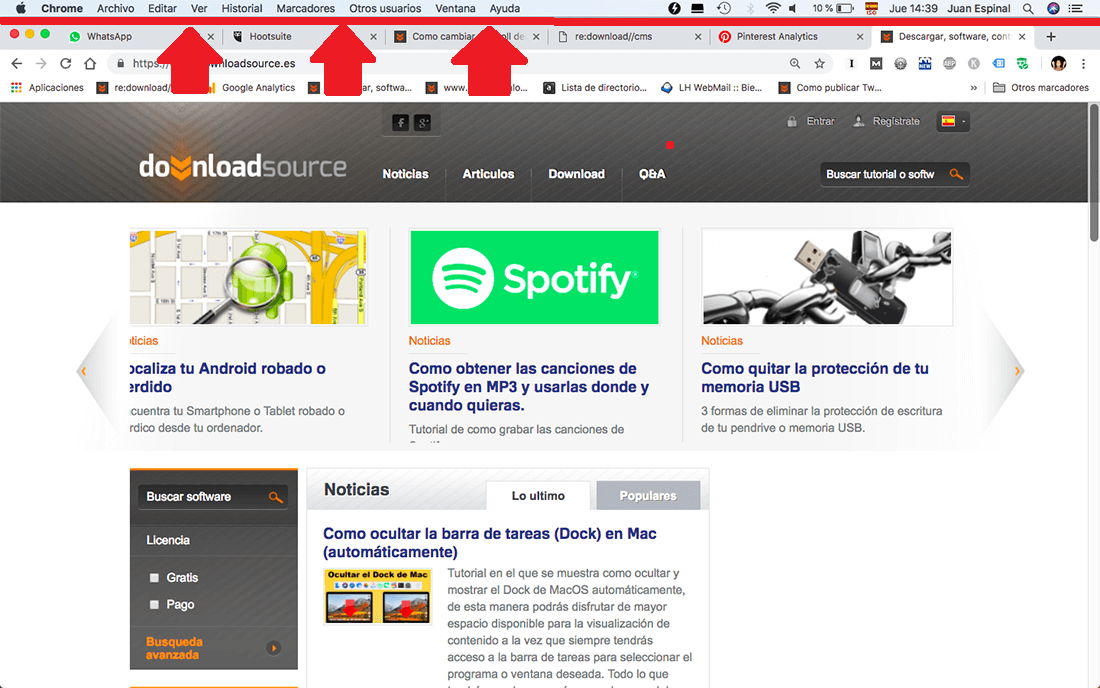Select the Populares news tab

pyautogui.click(x=648, y=496)
